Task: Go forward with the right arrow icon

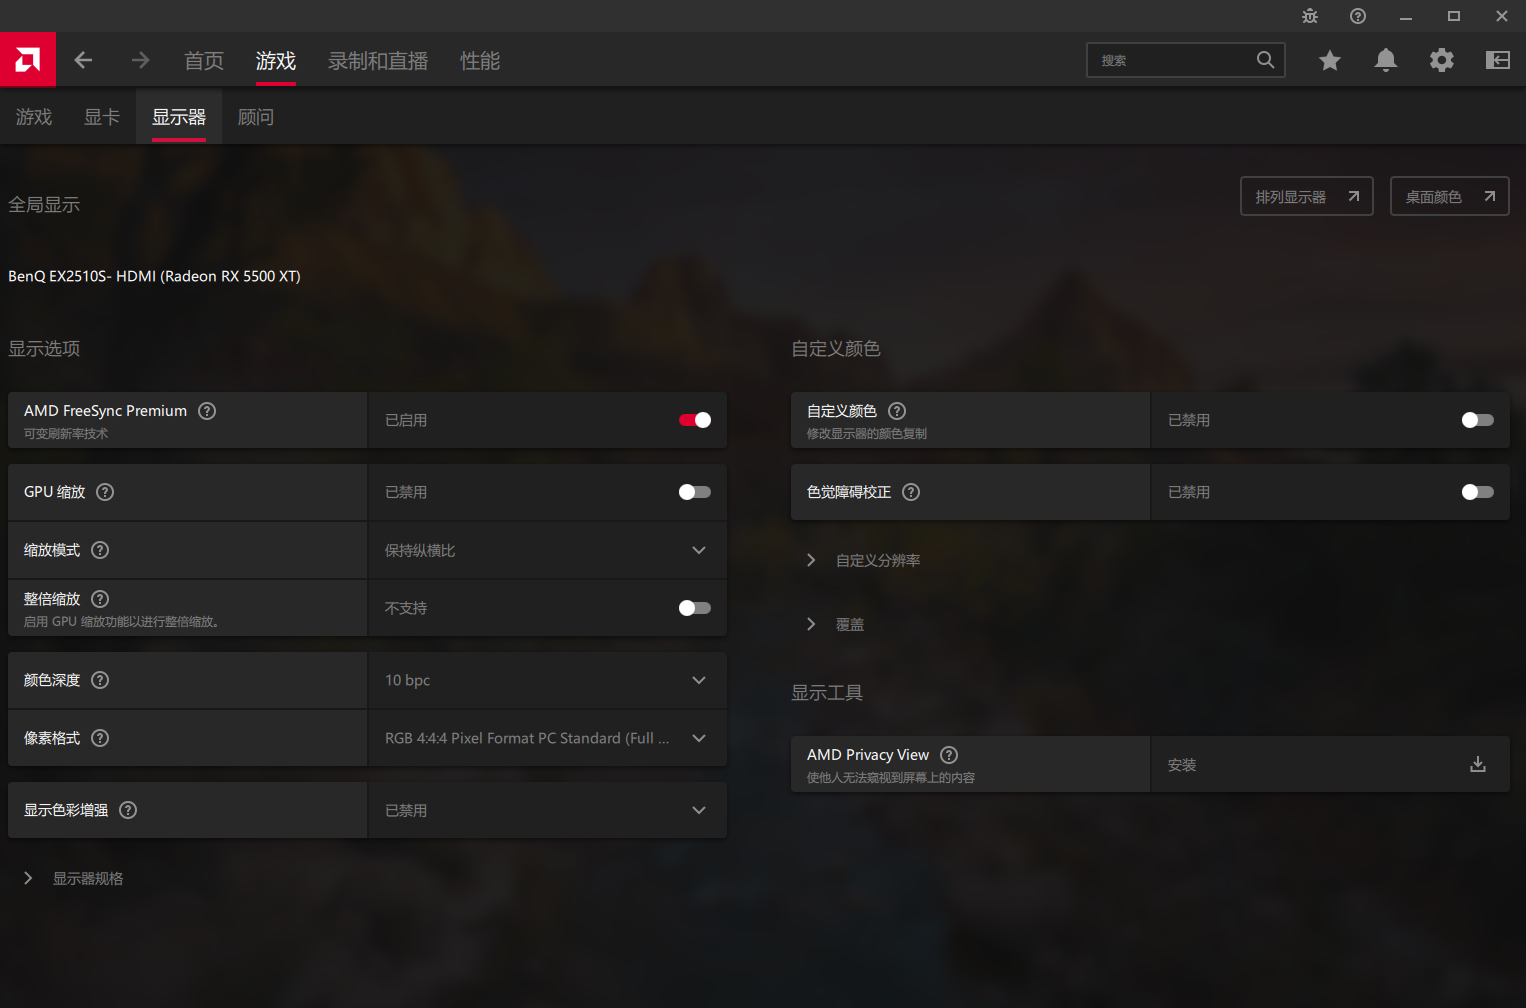Action: coord(140,60)
